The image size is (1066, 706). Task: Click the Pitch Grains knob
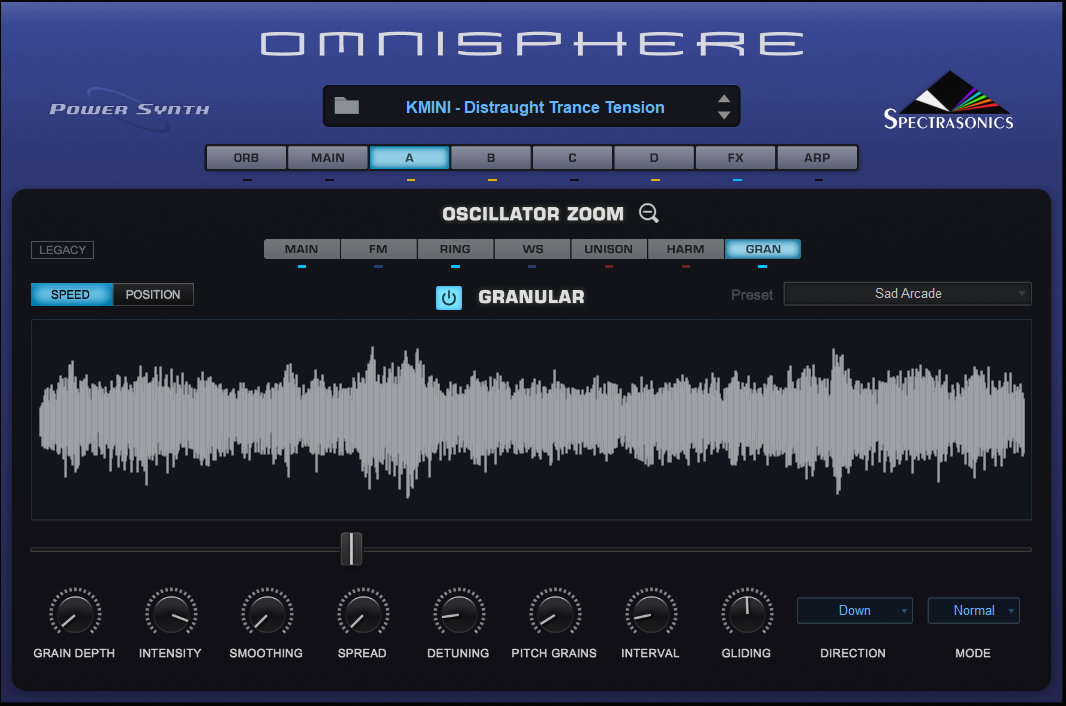(x=555, y=613)
